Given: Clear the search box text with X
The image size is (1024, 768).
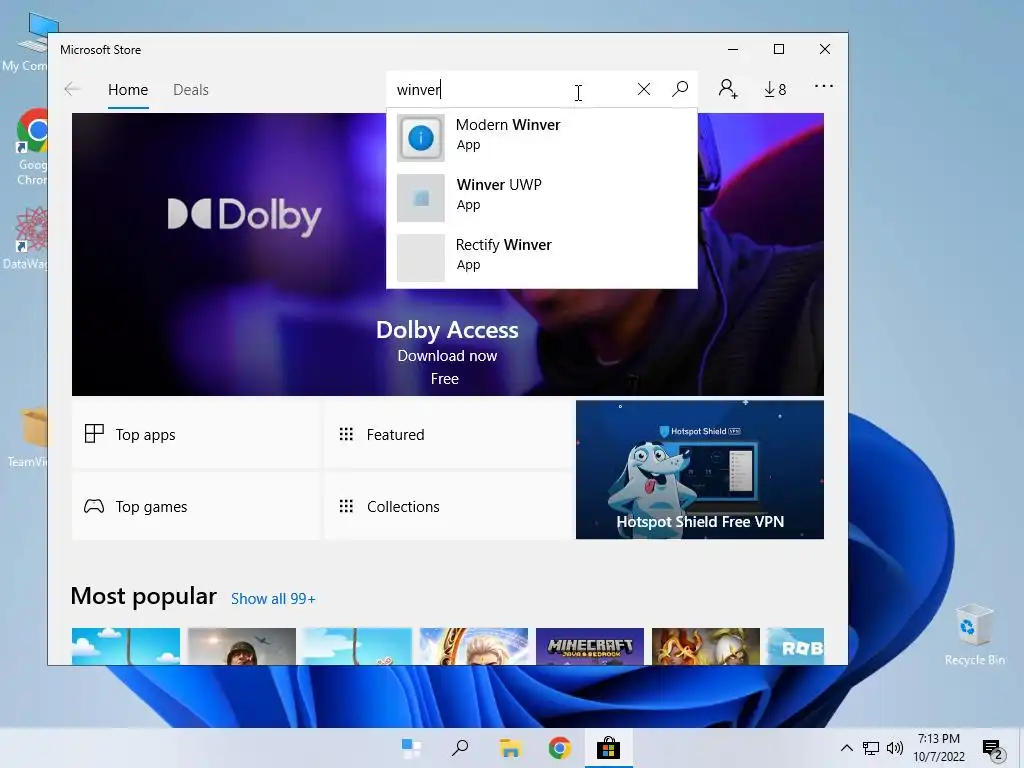Looking at the screenshot, I should click(643, 89).
